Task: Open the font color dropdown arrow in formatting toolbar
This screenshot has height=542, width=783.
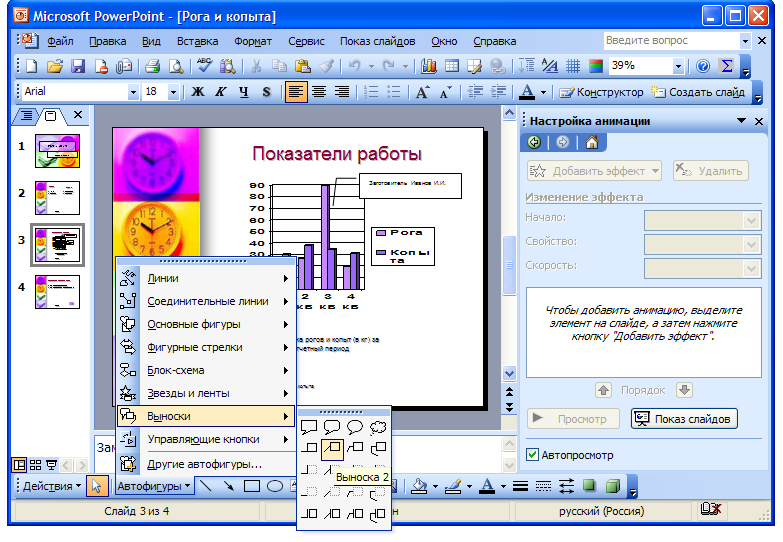Action: pos(543,92)
